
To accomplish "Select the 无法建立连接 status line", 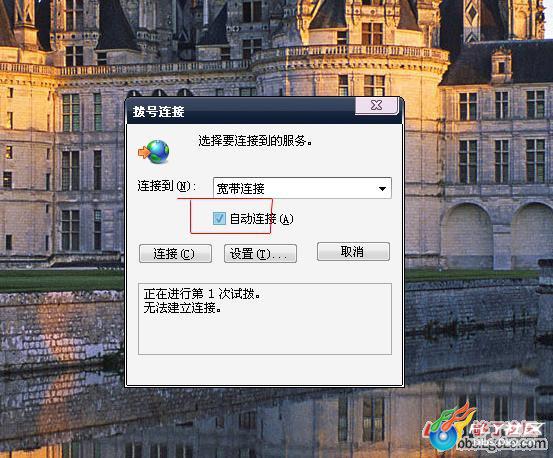I will point(183,308).
